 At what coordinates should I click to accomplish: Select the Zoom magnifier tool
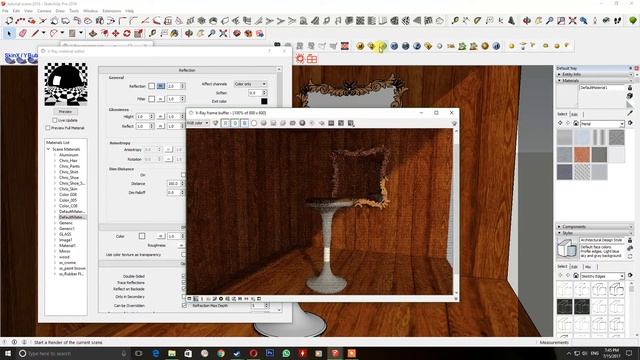[211, 33]
